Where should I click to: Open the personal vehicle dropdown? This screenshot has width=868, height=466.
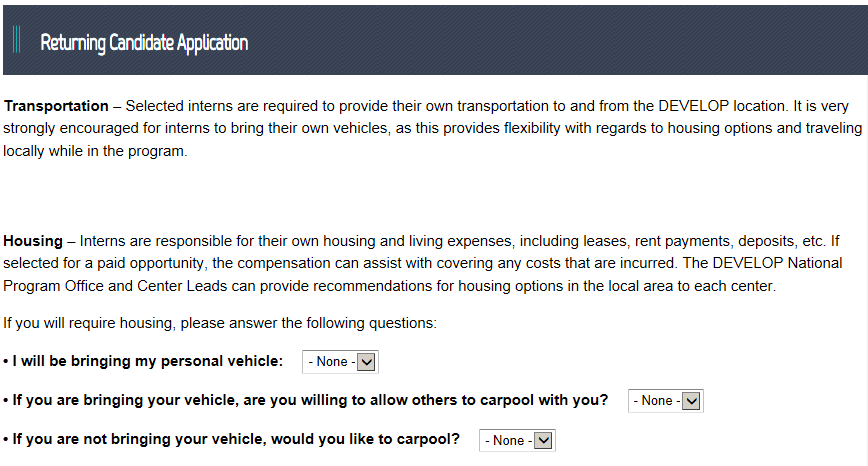(339, 362)
